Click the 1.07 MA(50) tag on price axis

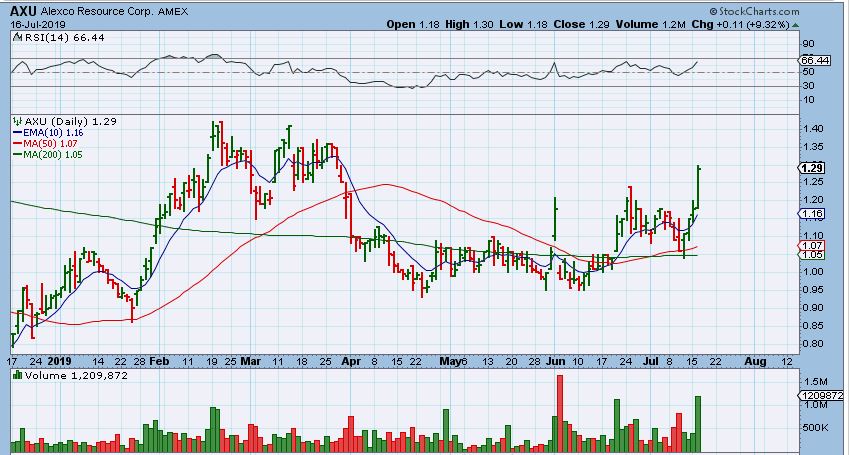point(812,246)
